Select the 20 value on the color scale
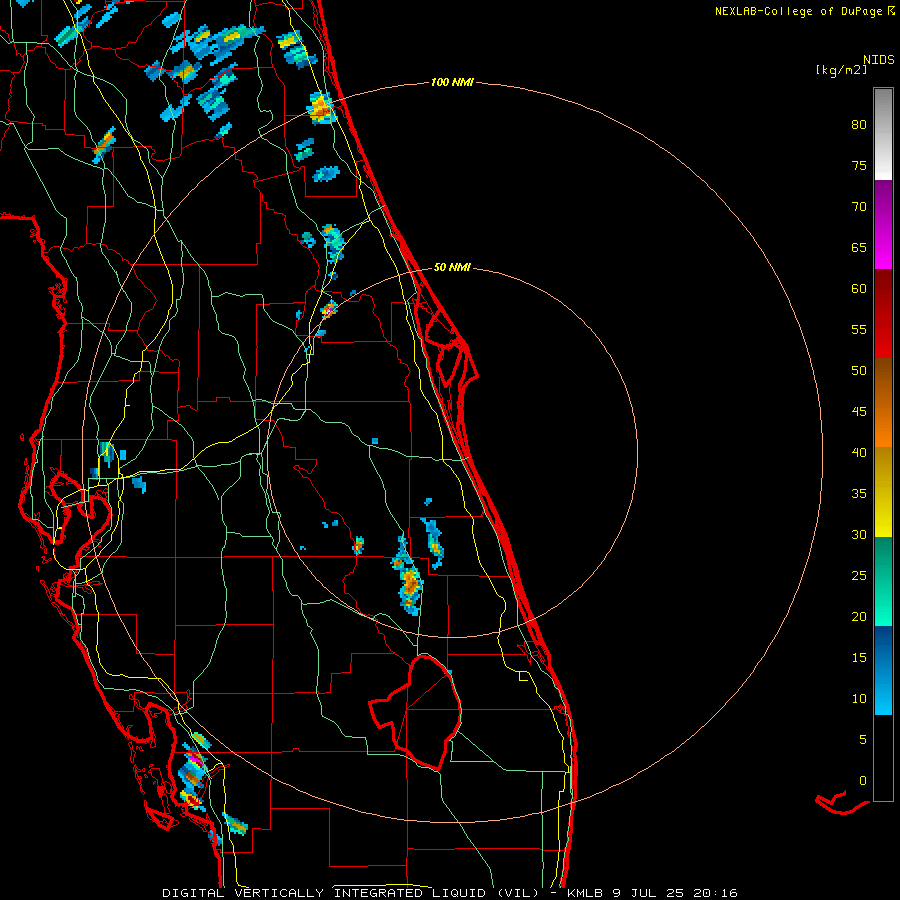 [x=859, y=616]
